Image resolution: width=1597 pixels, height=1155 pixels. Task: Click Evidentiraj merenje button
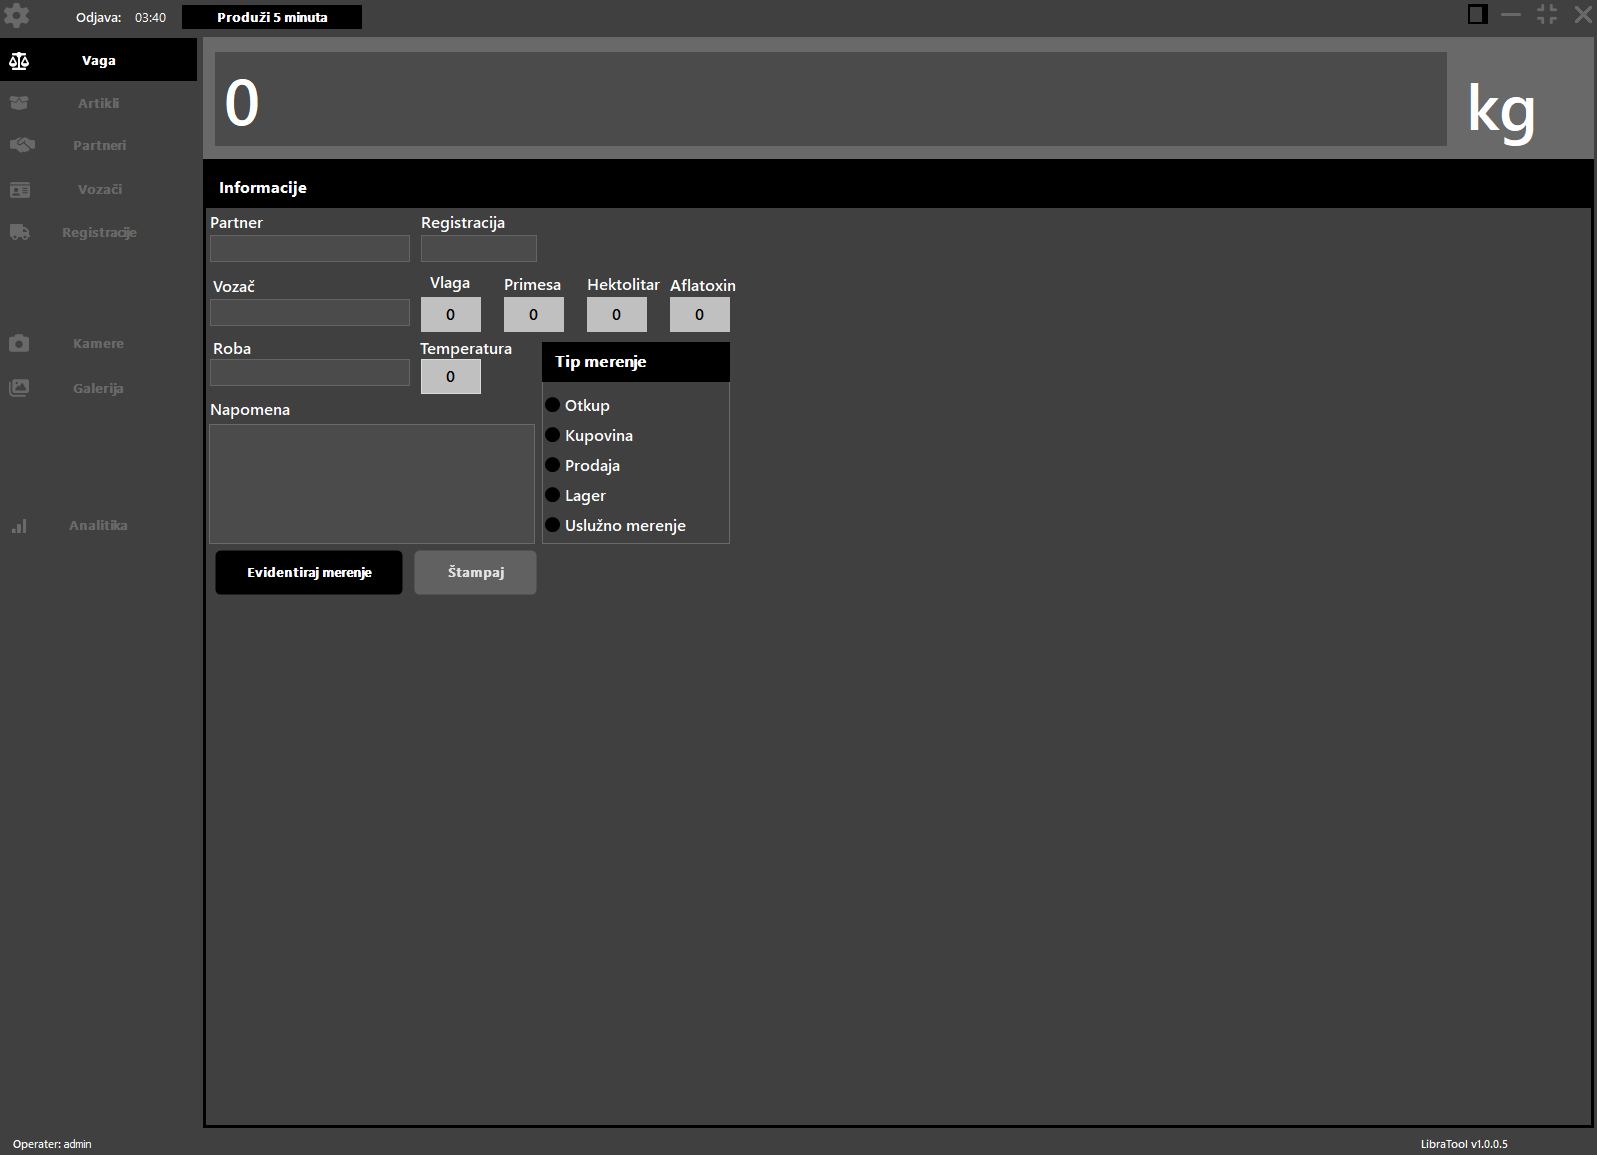(x=309, y=572)
